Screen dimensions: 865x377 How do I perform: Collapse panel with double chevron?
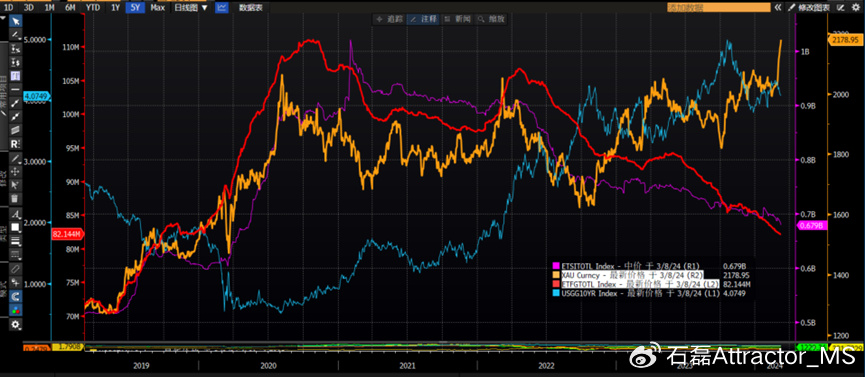pyautogui.click(x=778, y=7)
